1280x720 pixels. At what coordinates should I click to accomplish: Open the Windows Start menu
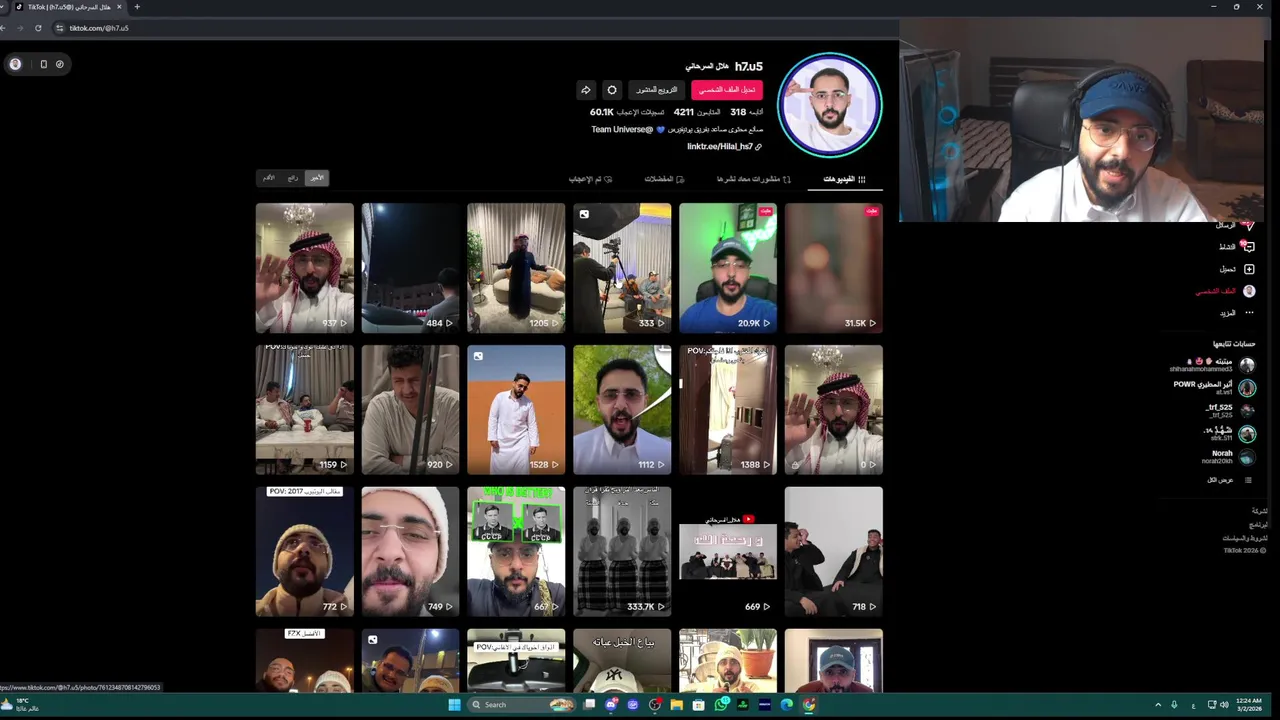(454, 705)
